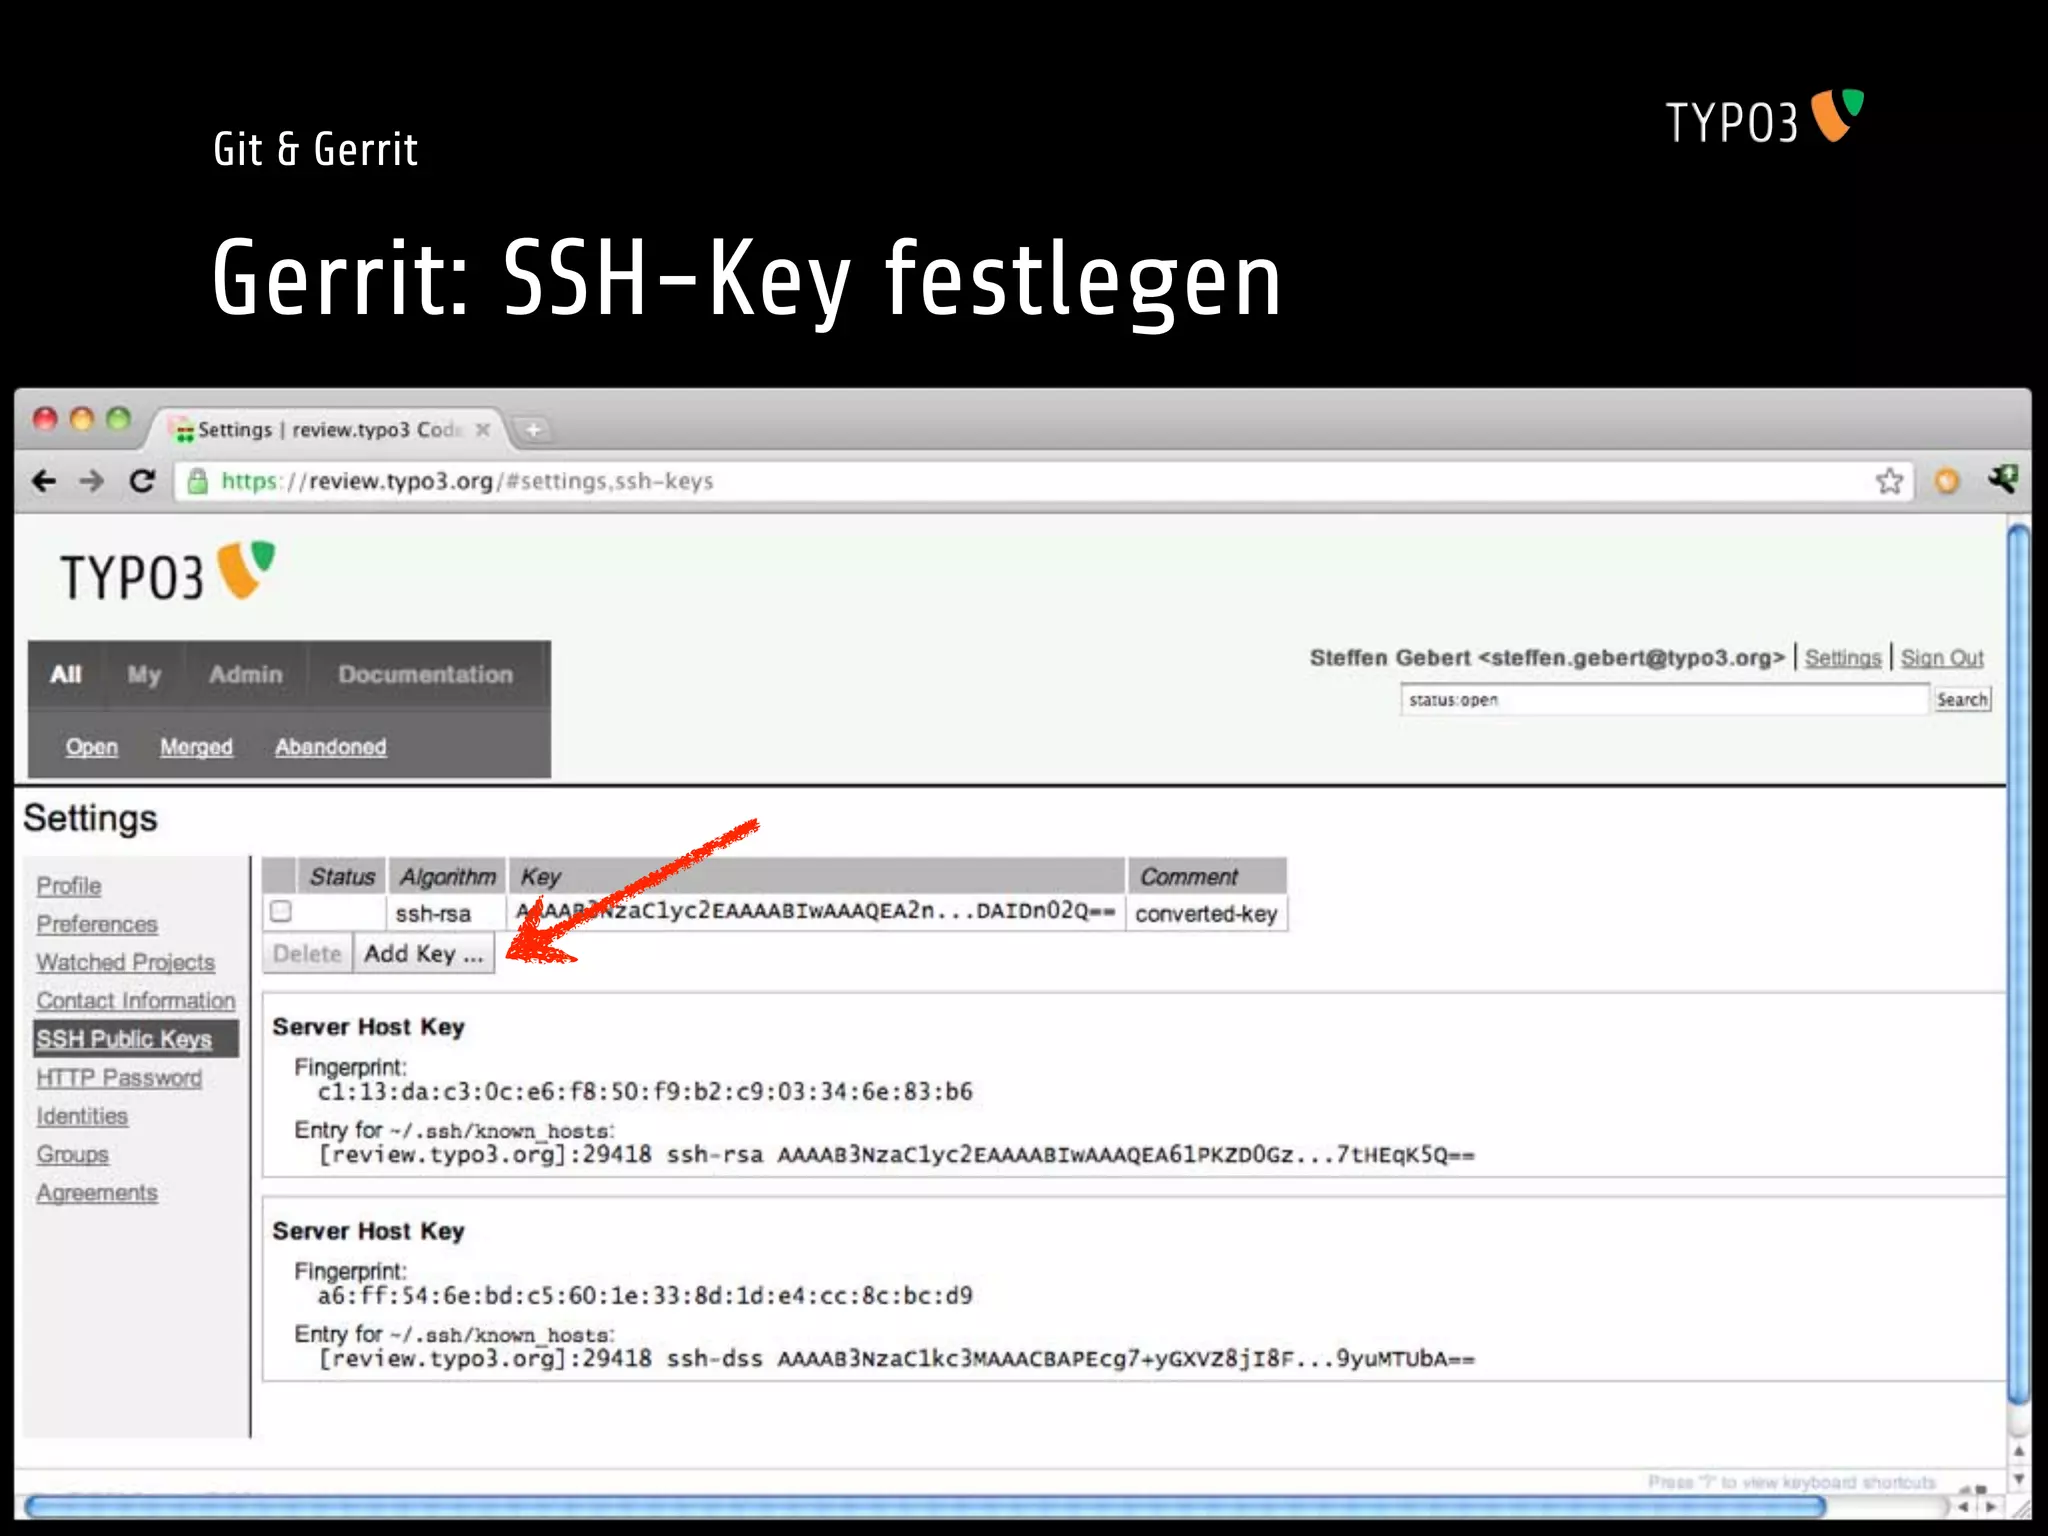Click the 'converted-key' comment cell
This screenshot has width=2048, height=1536.
click(1206, 914)
